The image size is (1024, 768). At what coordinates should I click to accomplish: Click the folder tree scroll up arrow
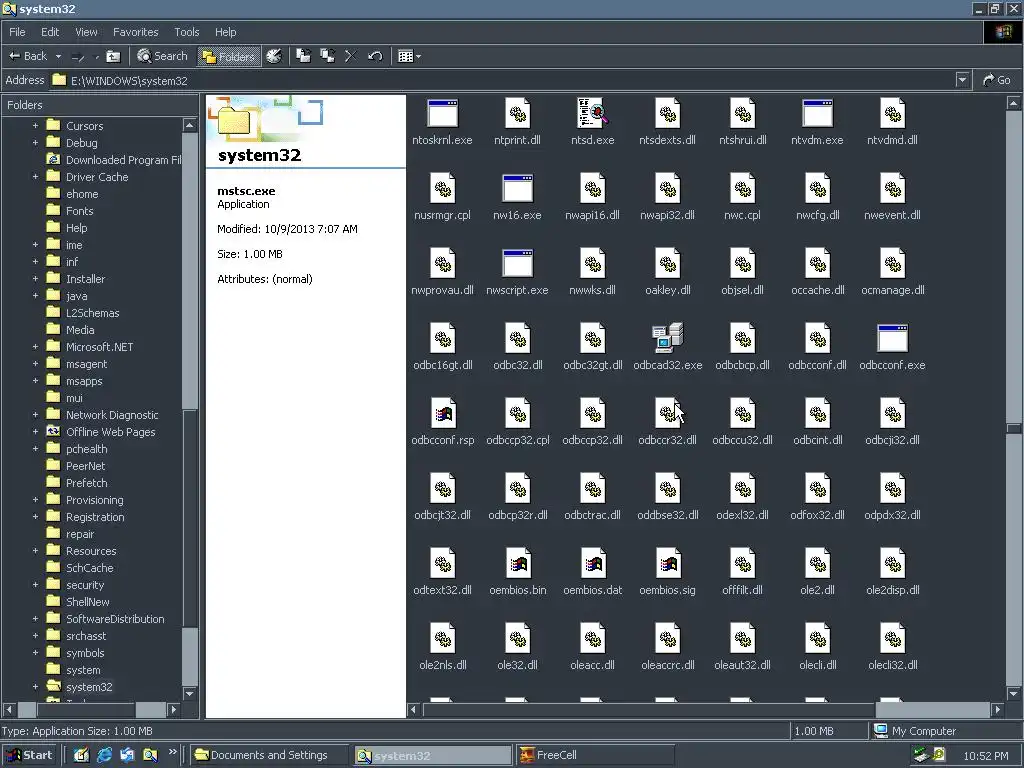pos(189,125)
